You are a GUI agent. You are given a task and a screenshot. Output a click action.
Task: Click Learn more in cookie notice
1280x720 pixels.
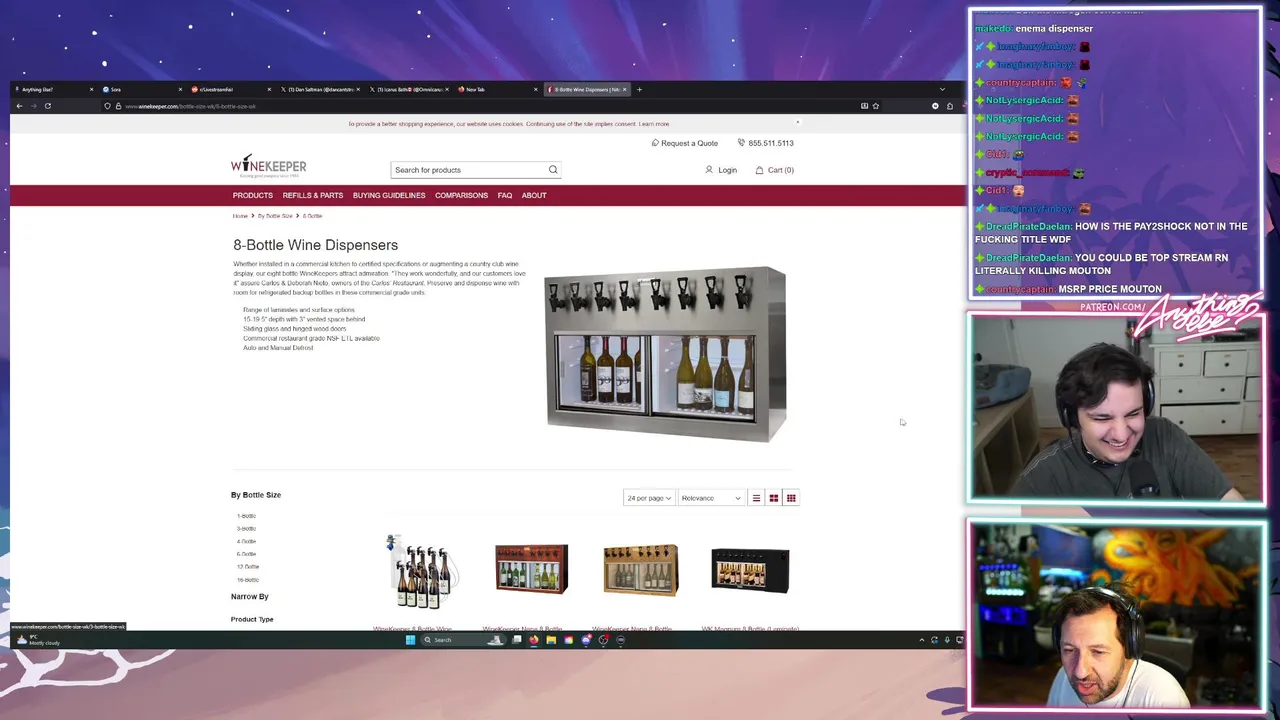[x=654, y=124]
